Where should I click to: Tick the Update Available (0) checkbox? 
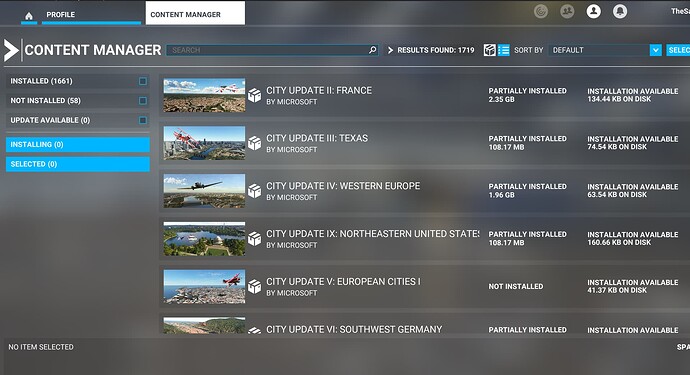[x=143, y=120]
